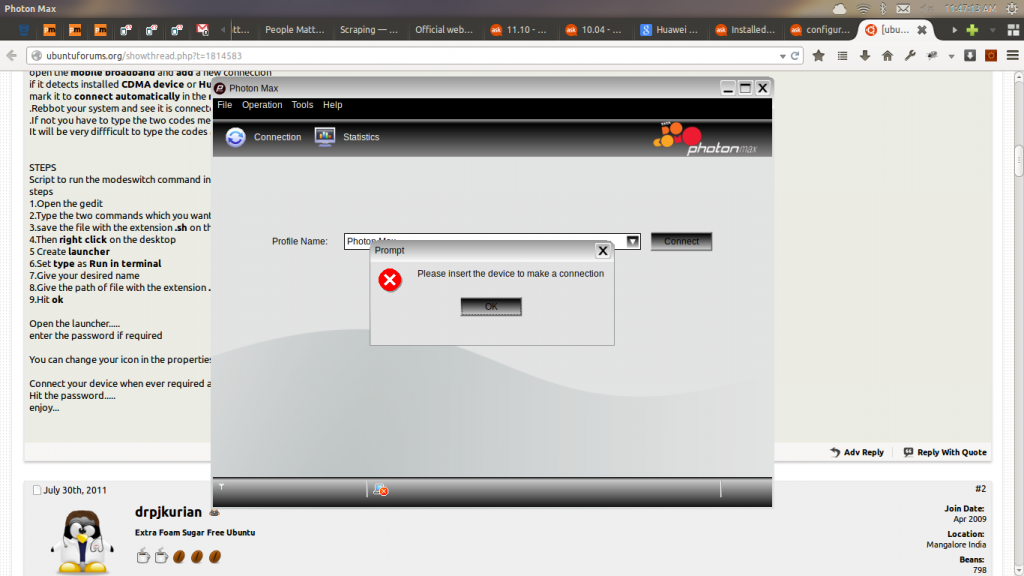Open the cloud indicator in top panel
Image resolution: width=1024 pixels, height=576 pixels.
tap(839, 8)
